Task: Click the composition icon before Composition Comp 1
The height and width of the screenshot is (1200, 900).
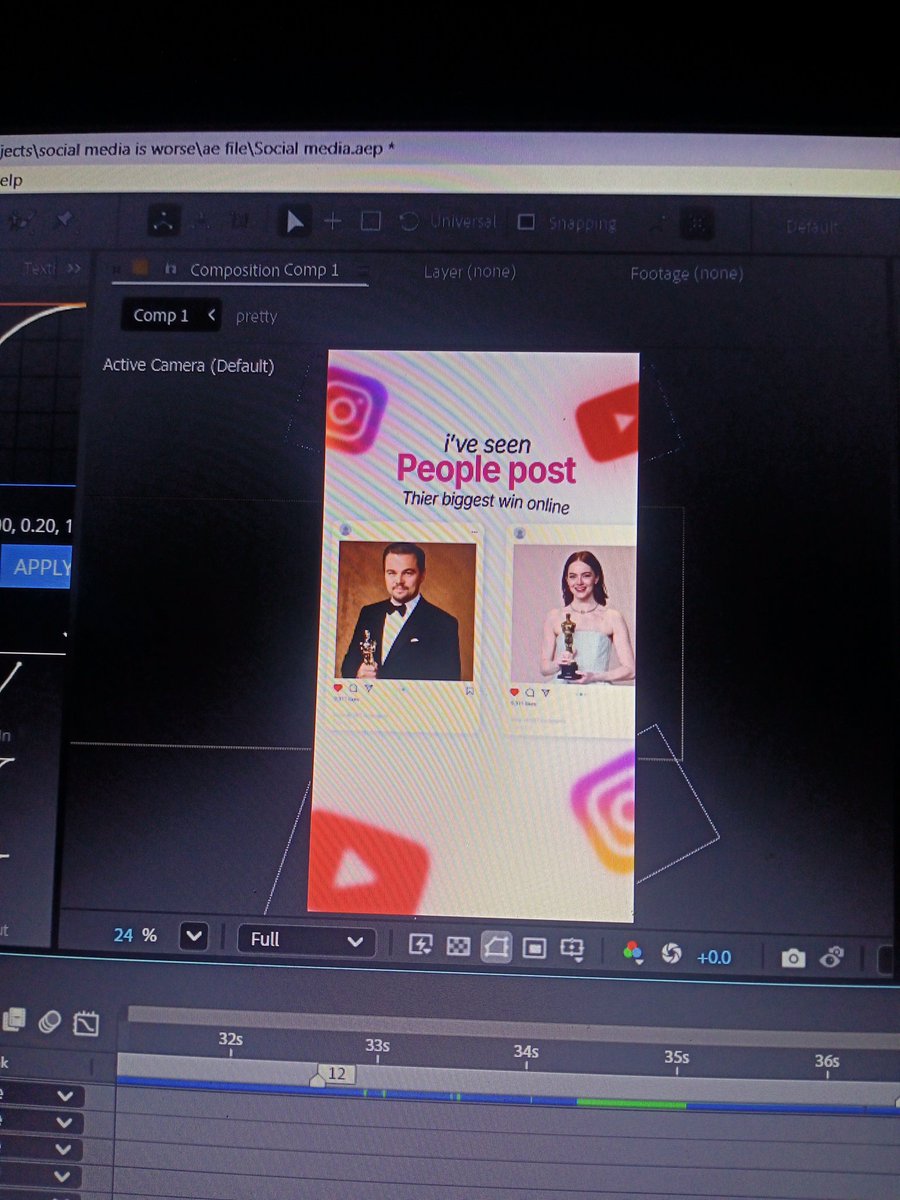Action: [x=170, y=269]
